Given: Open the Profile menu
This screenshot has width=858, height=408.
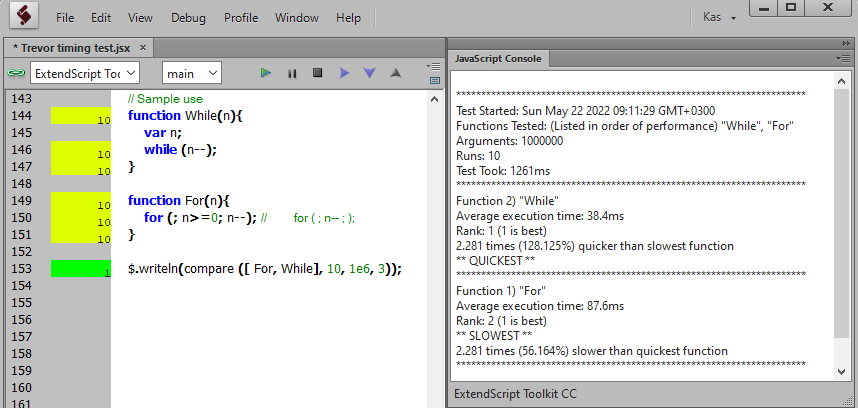Looking at the screenshot, I should [x=241, y=18].
